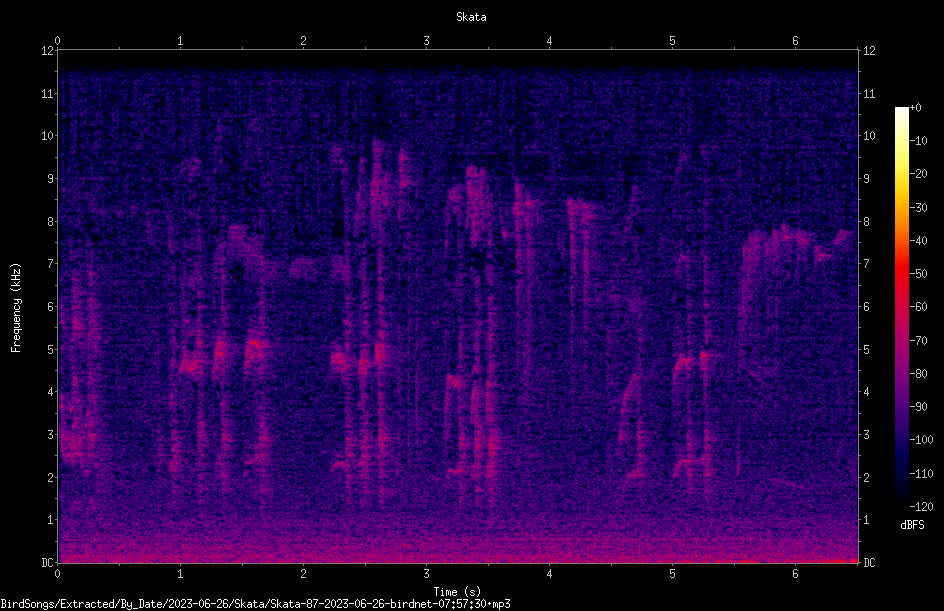Click the 10 label on the left frequency axis
The width and height of the screenshot is (944, 611).
[47, 136]
